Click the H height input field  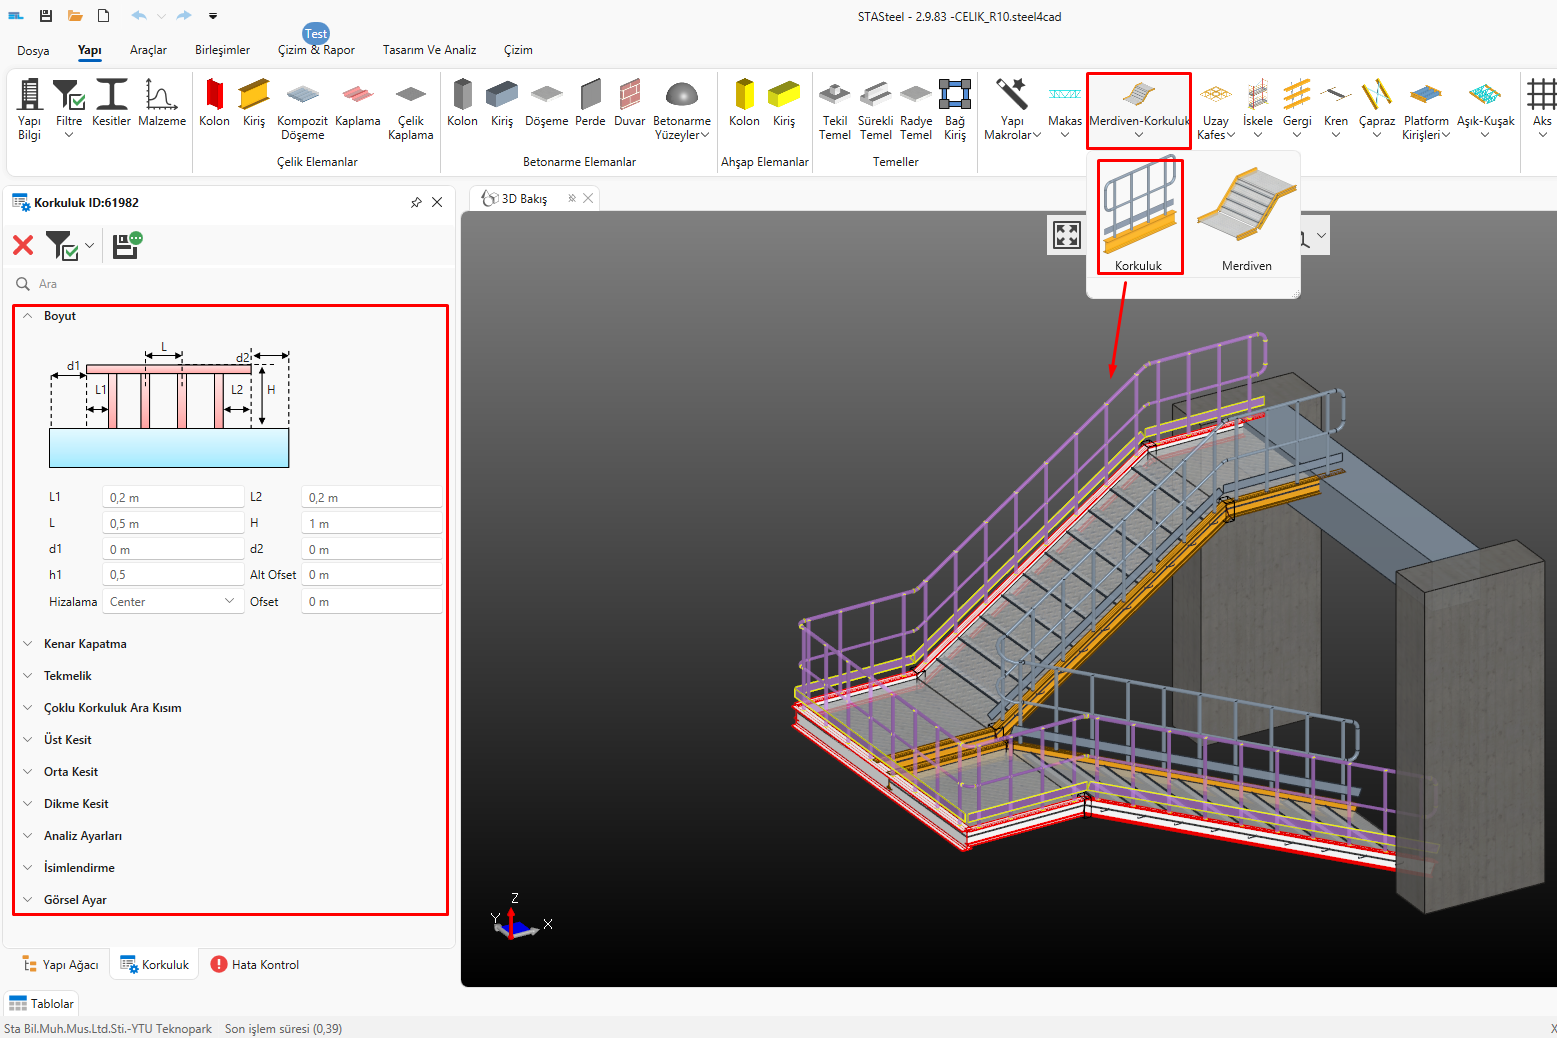pyautogui.click(x=371, y=523)
